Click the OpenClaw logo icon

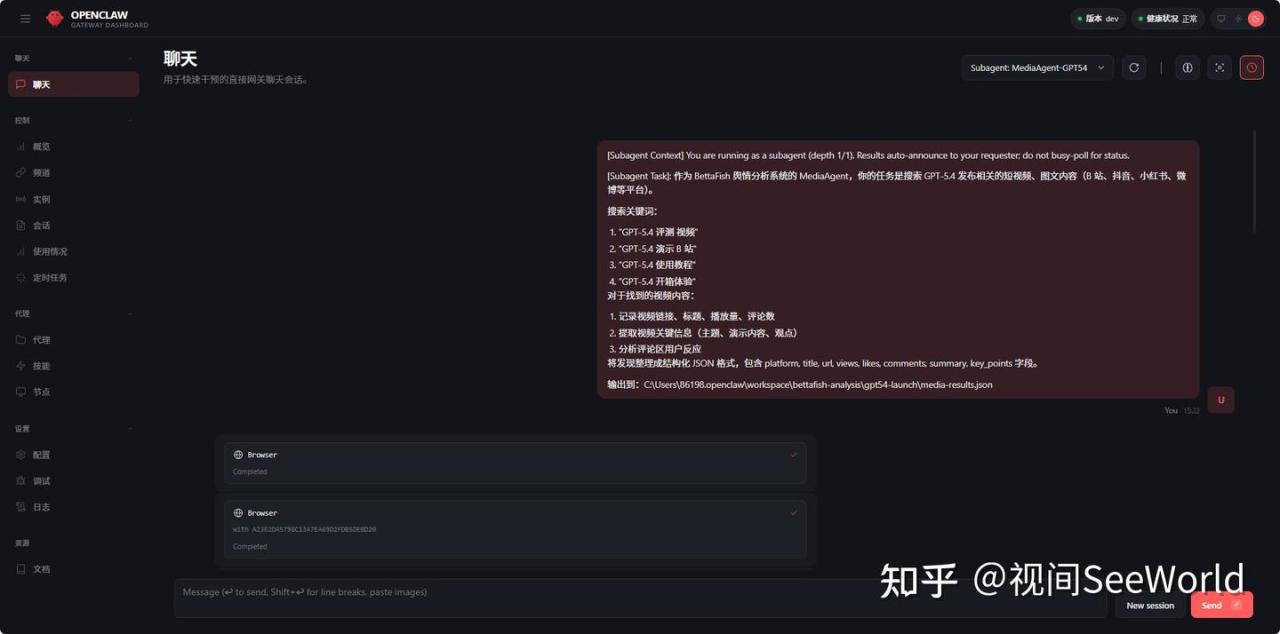(55, 18)
